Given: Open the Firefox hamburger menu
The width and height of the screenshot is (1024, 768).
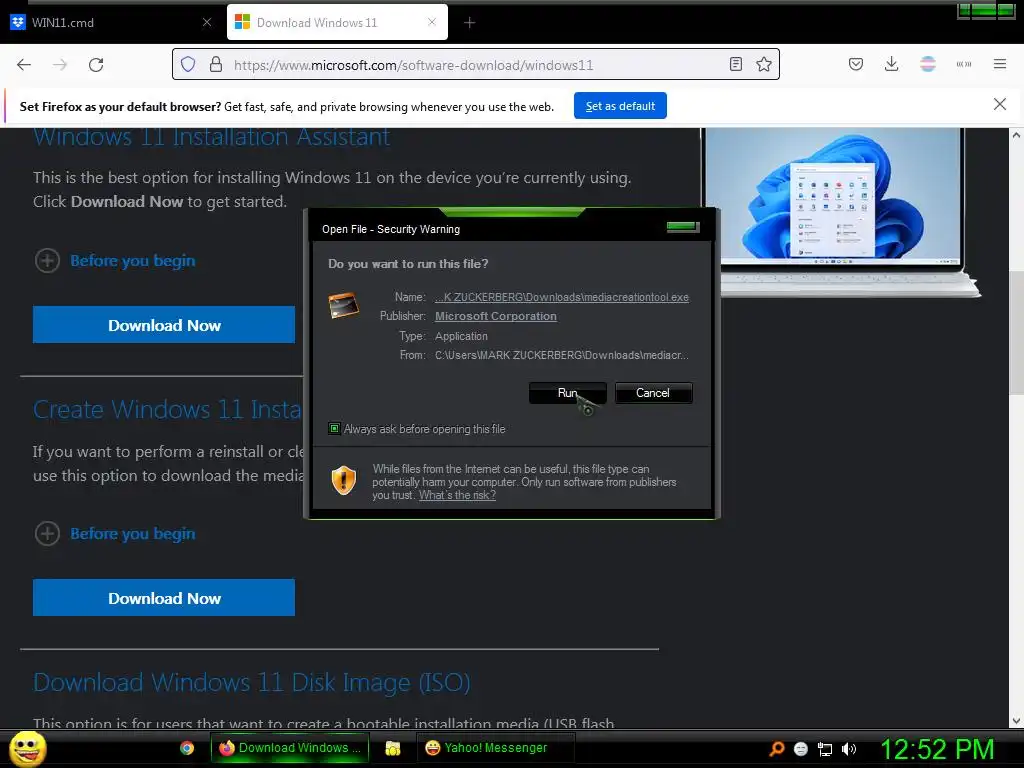Looking at the screenshot, I should (x=1000, y=64).
